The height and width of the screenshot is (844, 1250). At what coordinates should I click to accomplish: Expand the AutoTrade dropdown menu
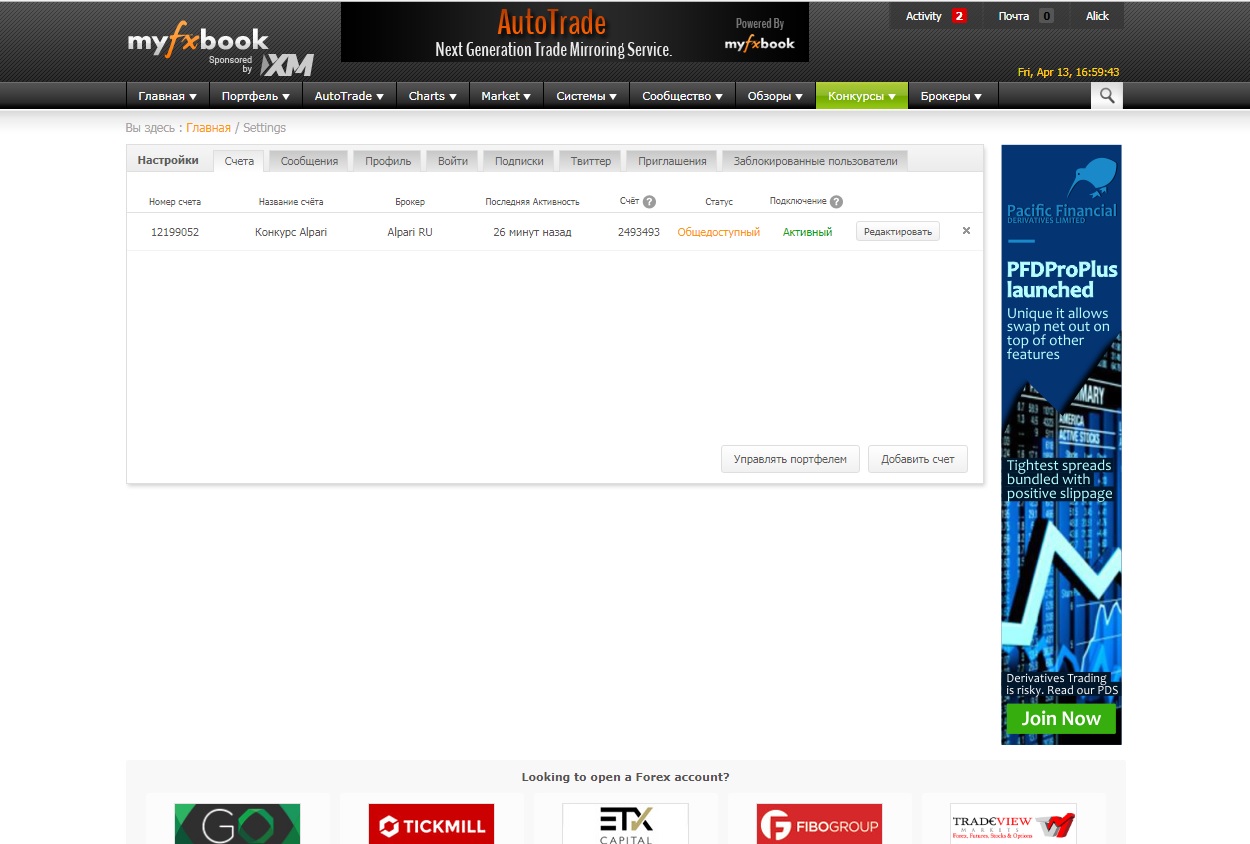coord(349,96)
